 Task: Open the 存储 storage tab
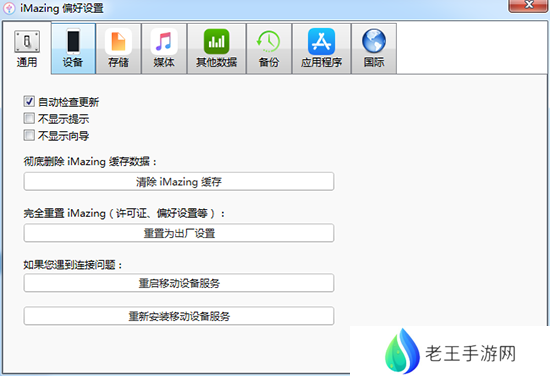(x=119, y=48)
